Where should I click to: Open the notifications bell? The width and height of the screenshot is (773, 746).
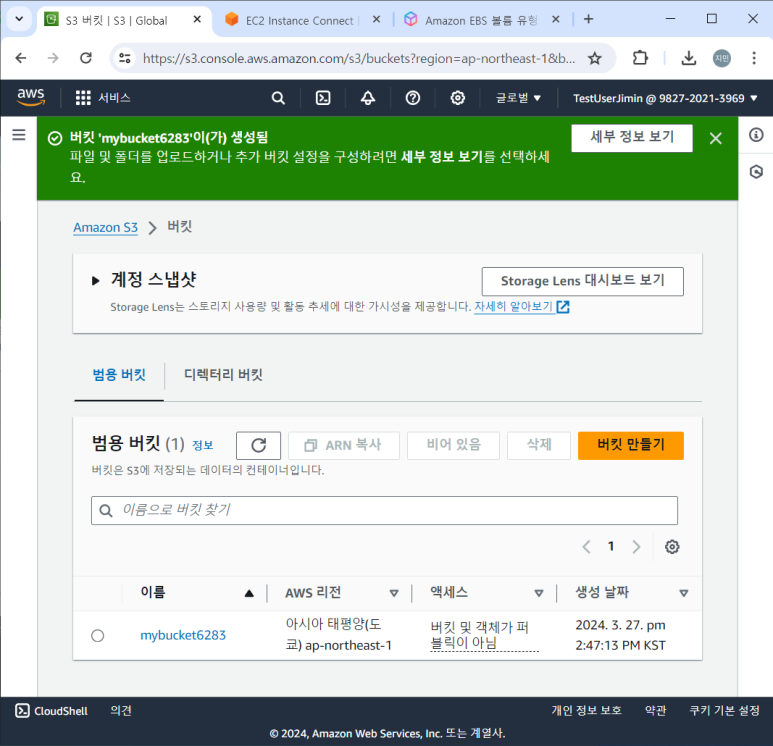point(368,98)
